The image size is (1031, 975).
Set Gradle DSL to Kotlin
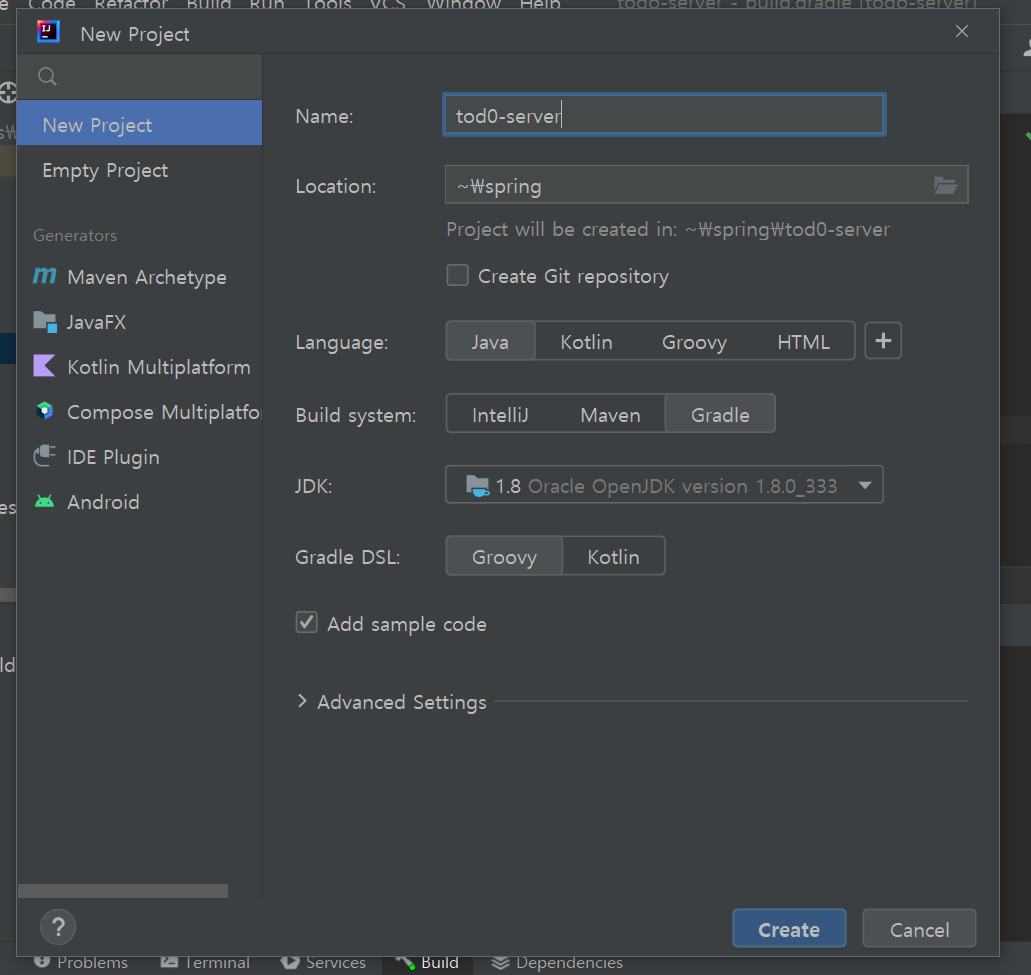[x=613, y=556]
